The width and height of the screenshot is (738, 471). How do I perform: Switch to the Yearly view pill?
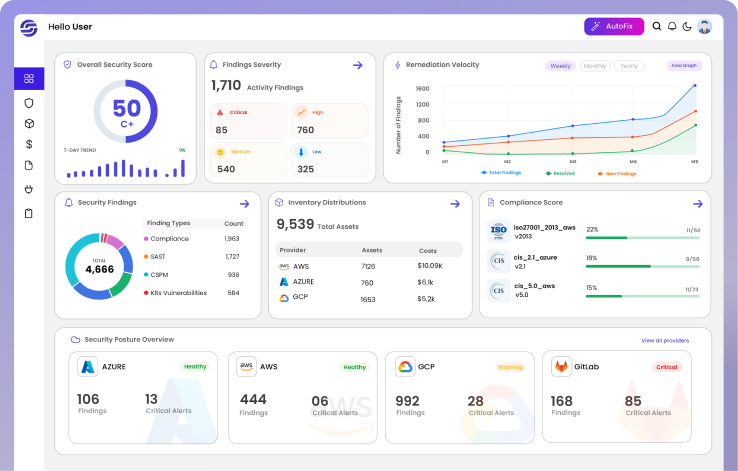click(629, 66)
